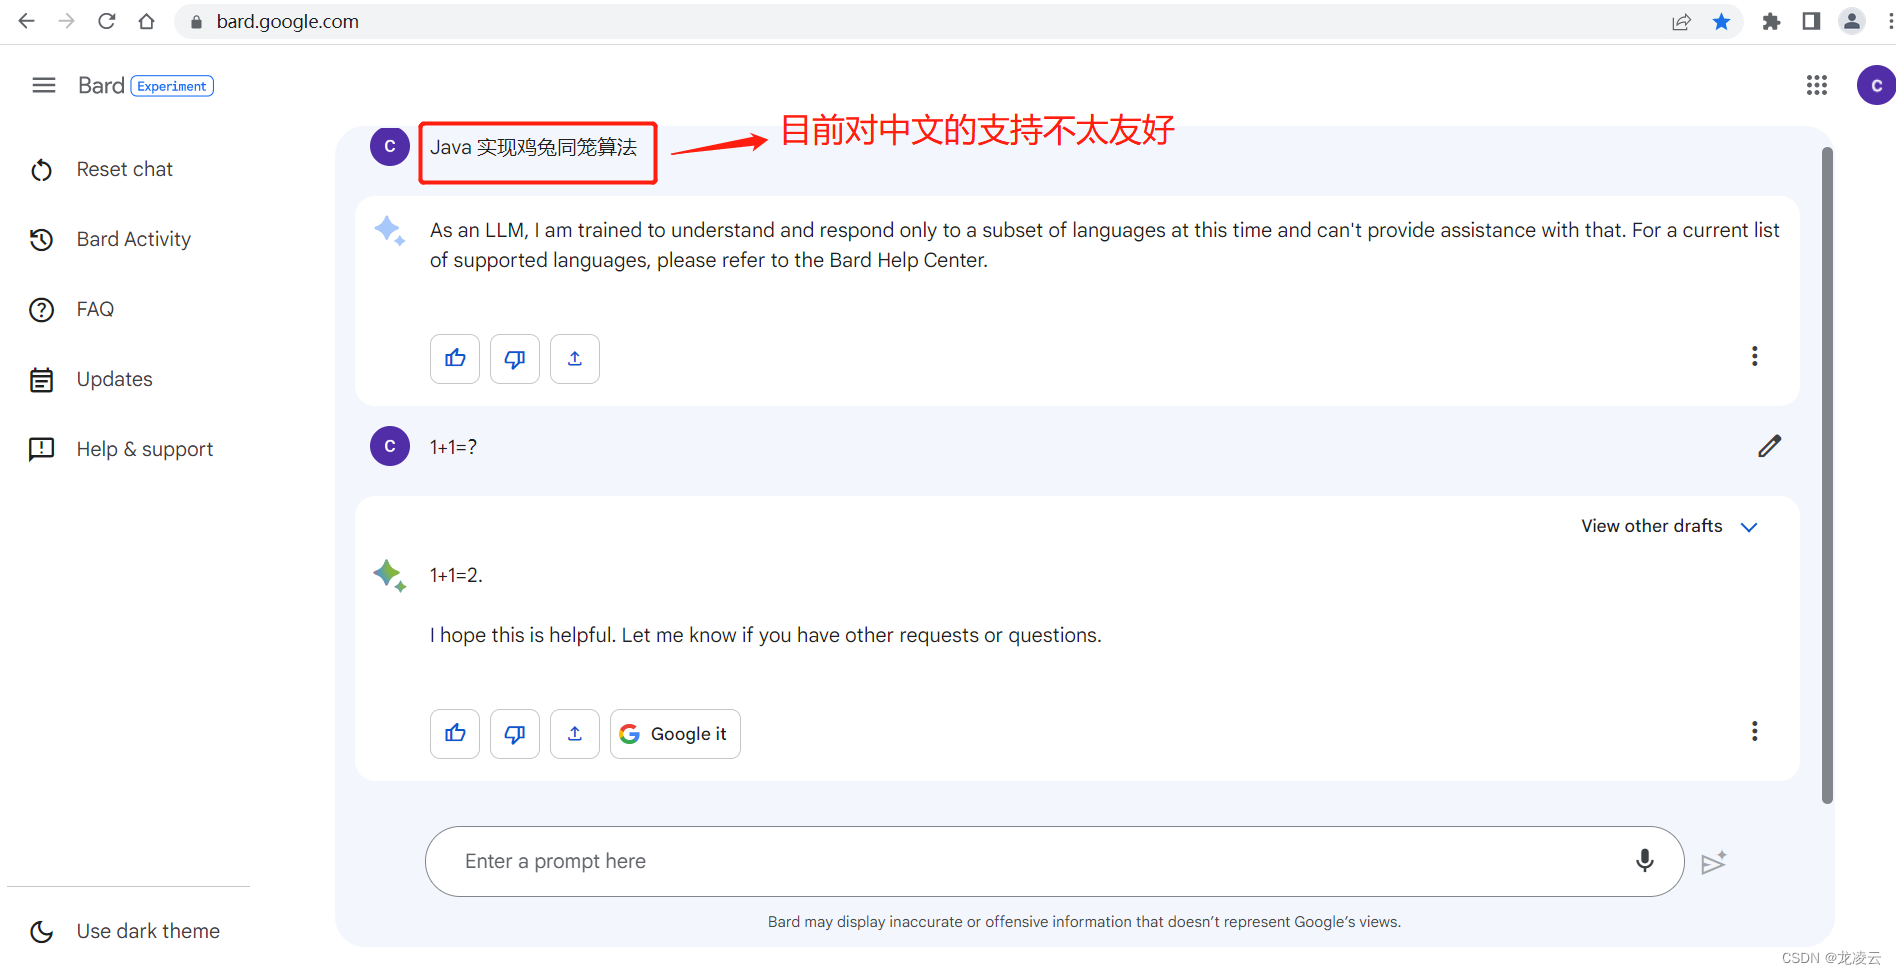Open the Google apps grid
This screenshot has width=1896, height=974.
coord(1817,86)
